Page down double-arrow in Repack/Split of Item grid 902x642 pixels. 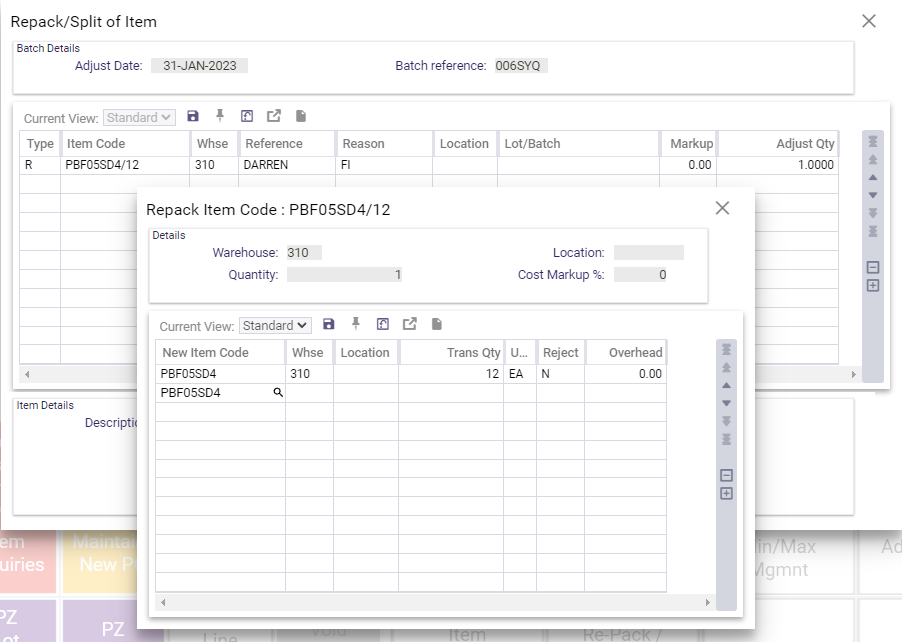[x=873, y=213]
